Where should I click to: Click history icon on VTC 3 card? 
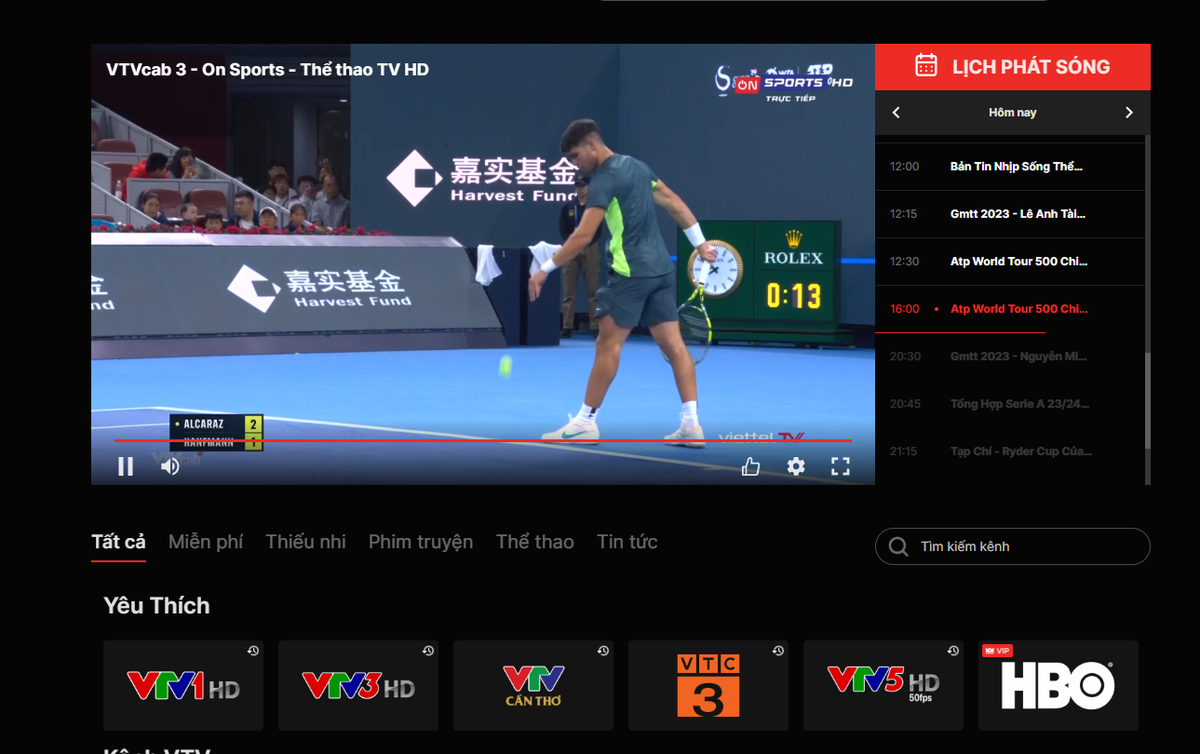(778, 651)
